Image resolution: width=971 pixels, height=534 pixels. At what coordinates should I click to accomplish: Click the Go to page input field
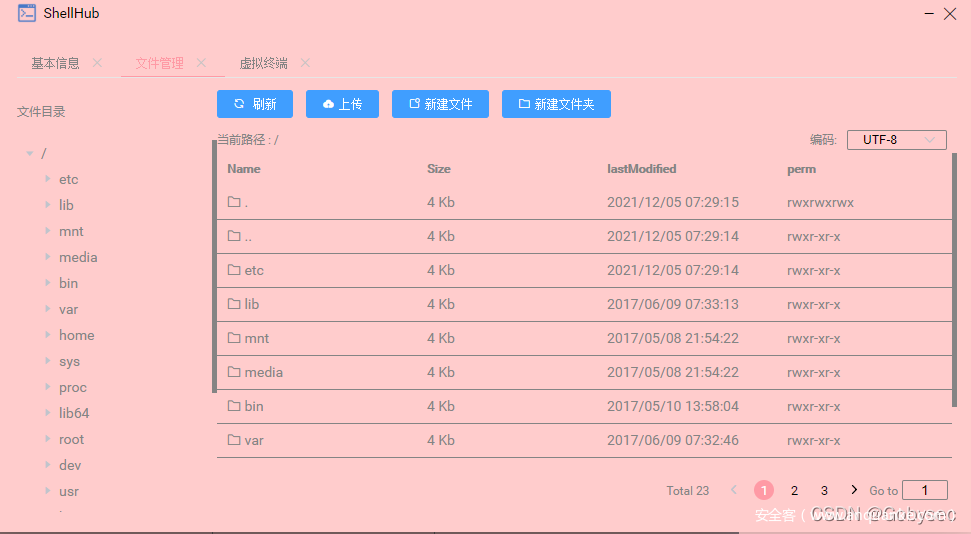924,490
